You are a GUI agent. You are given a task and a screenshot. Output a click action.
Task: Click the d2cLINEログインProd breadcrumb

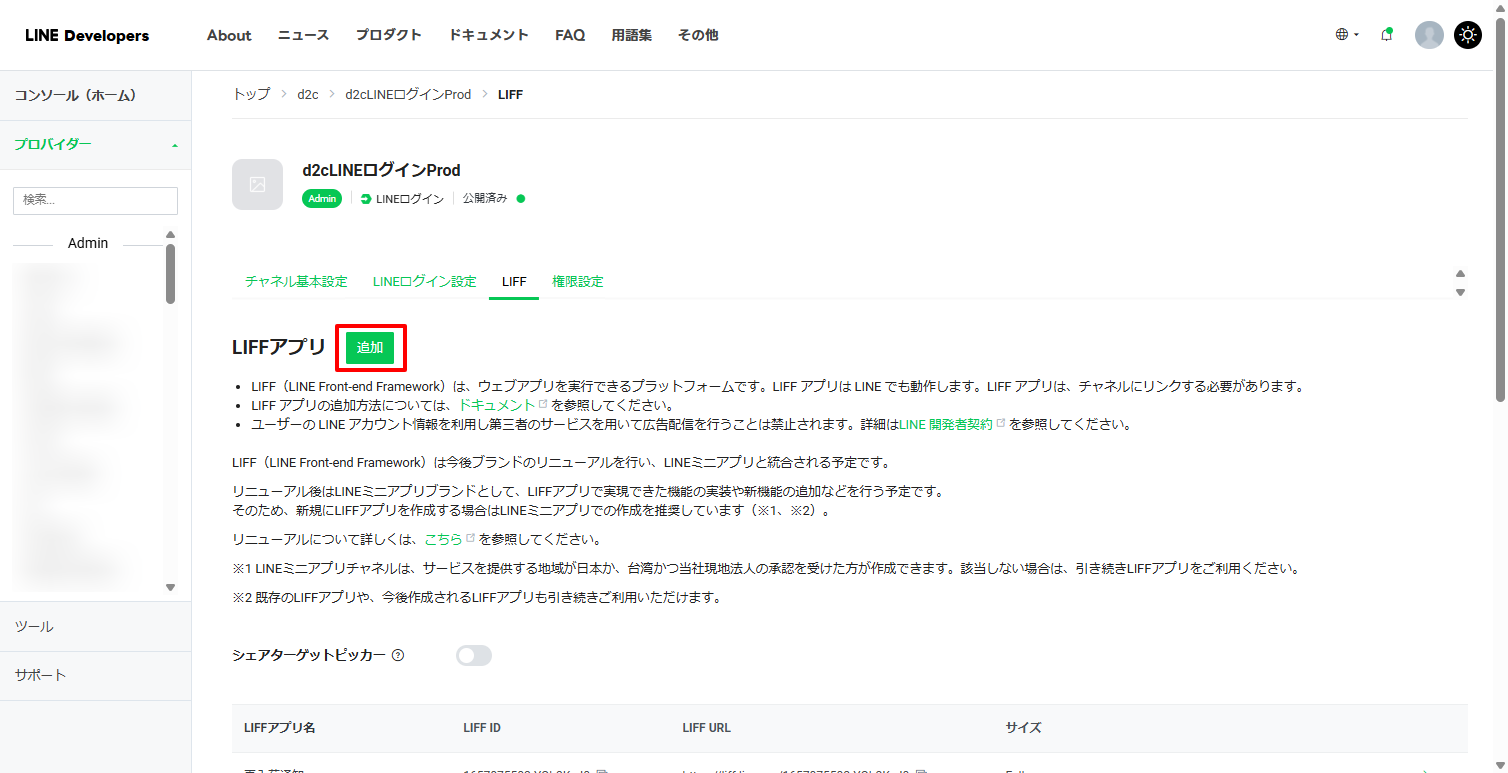[x=408, y=94]
